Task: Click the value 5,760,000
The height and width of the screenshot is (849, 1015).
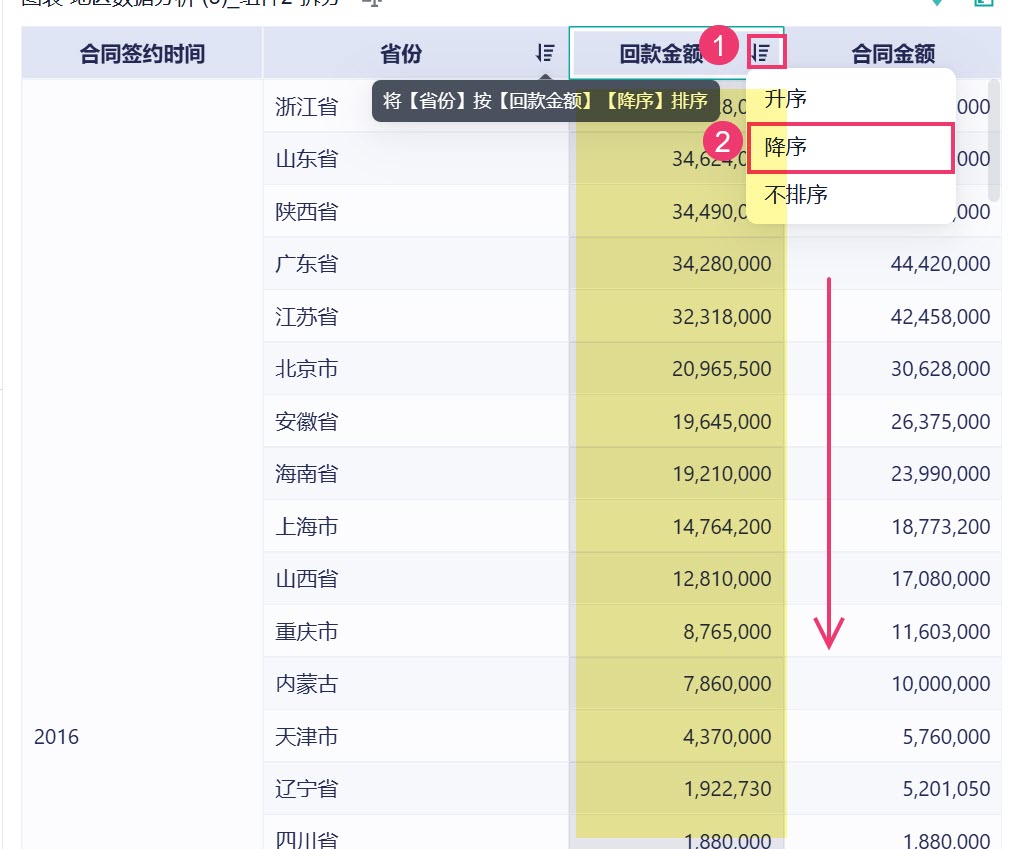Action: (x=946, y=736)
